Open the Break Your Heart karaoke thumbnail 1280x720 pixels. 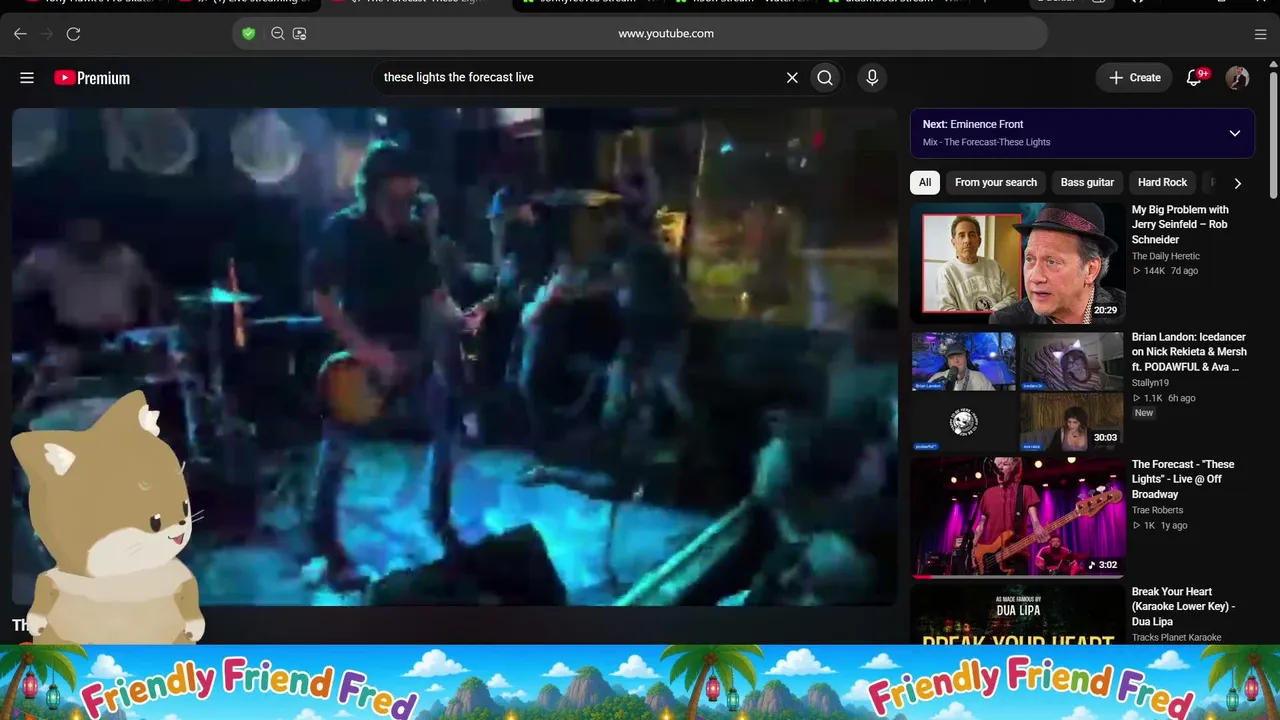point(1017,615)
